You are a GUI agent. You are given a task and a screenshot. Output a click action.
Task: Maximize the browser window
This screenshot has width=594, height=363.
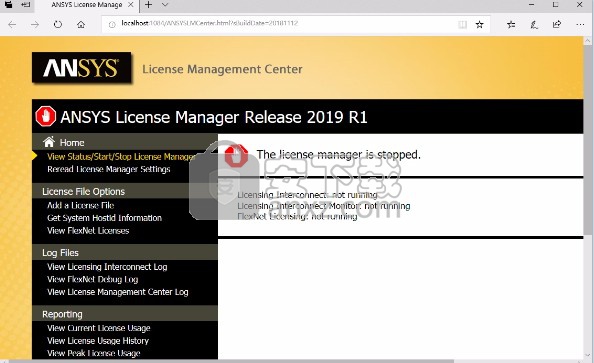click(x=555, y=5)
